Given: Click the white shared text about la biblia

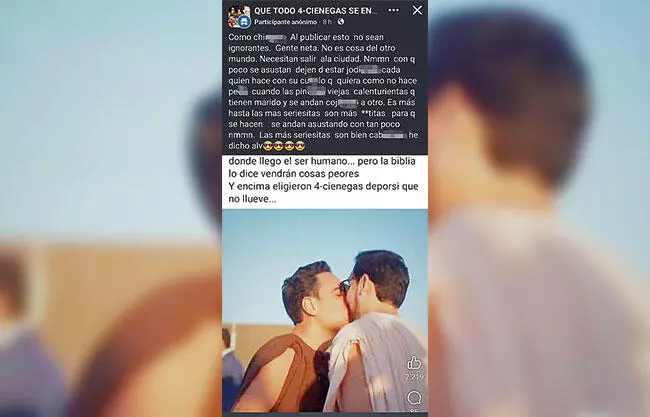Looking at the screenshot, I should click(x=322, y=167).
